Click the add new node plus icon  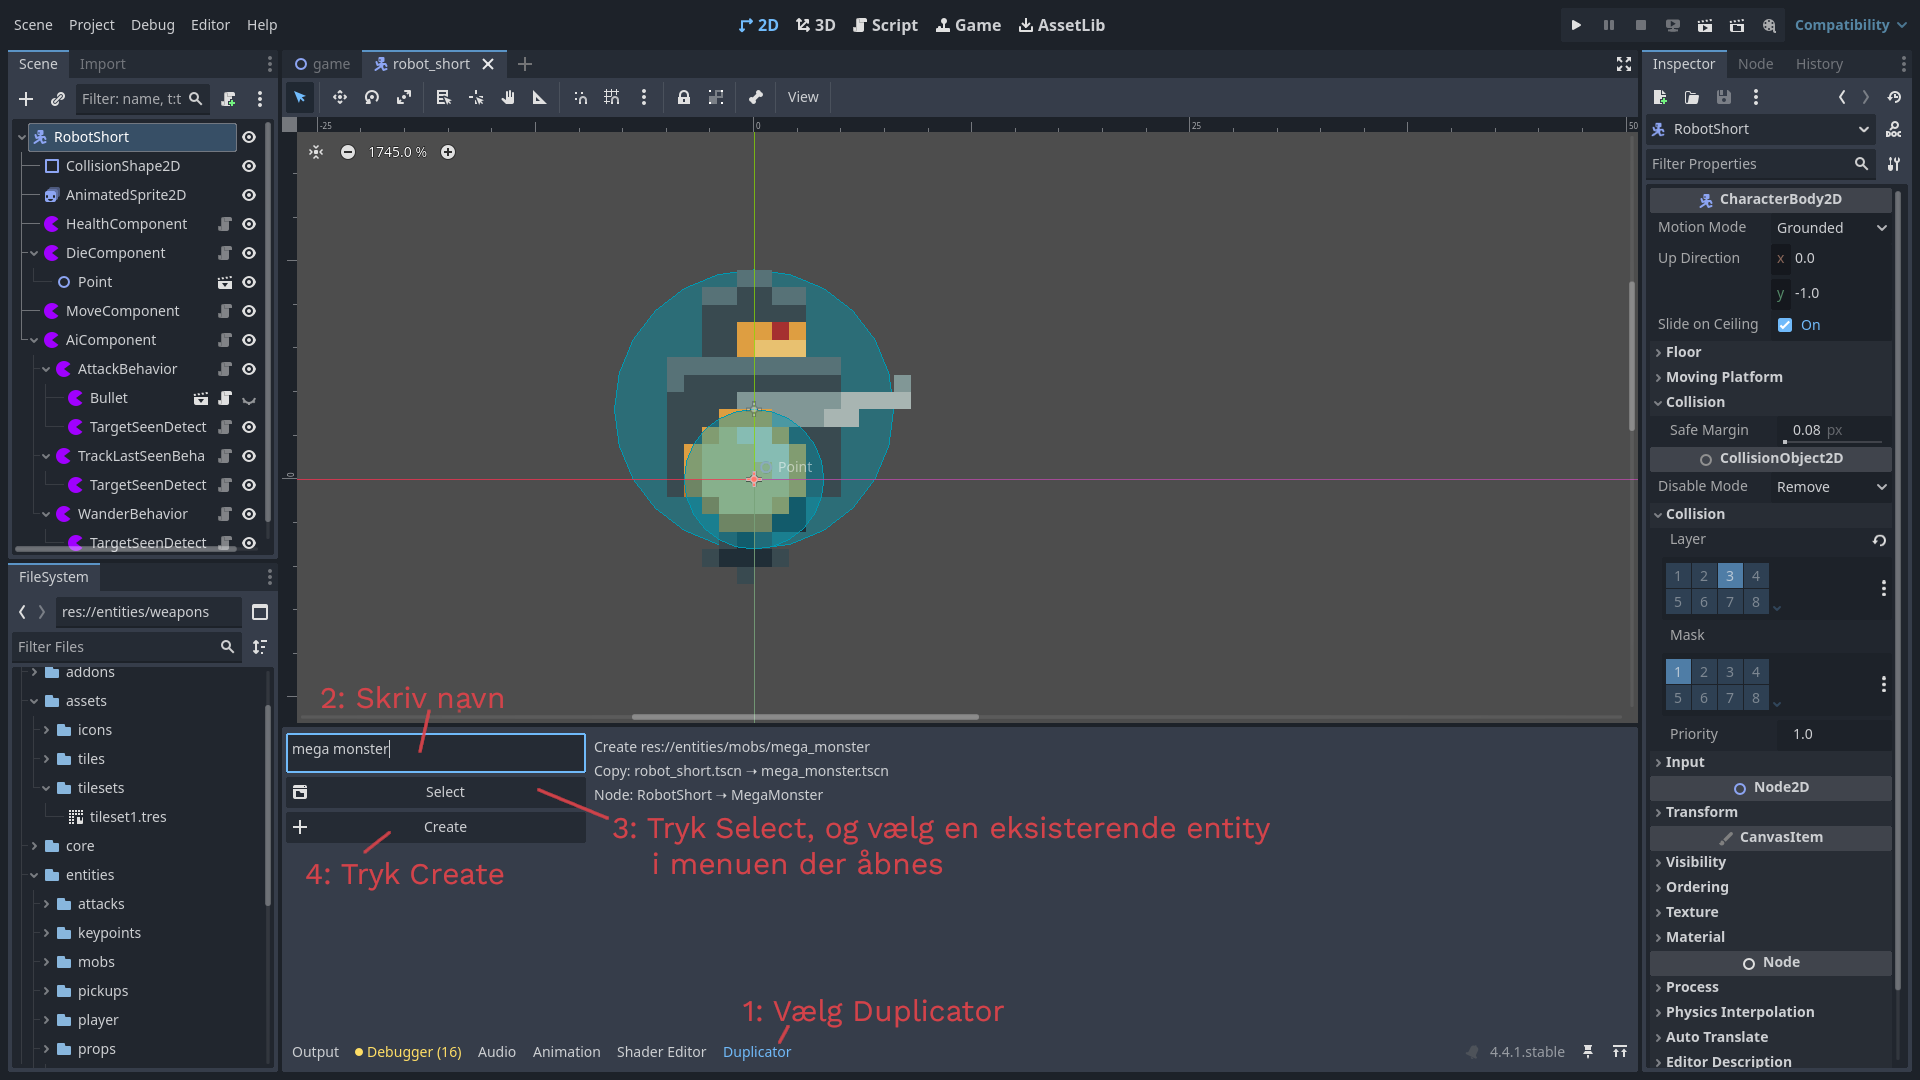tap(26, 99)
